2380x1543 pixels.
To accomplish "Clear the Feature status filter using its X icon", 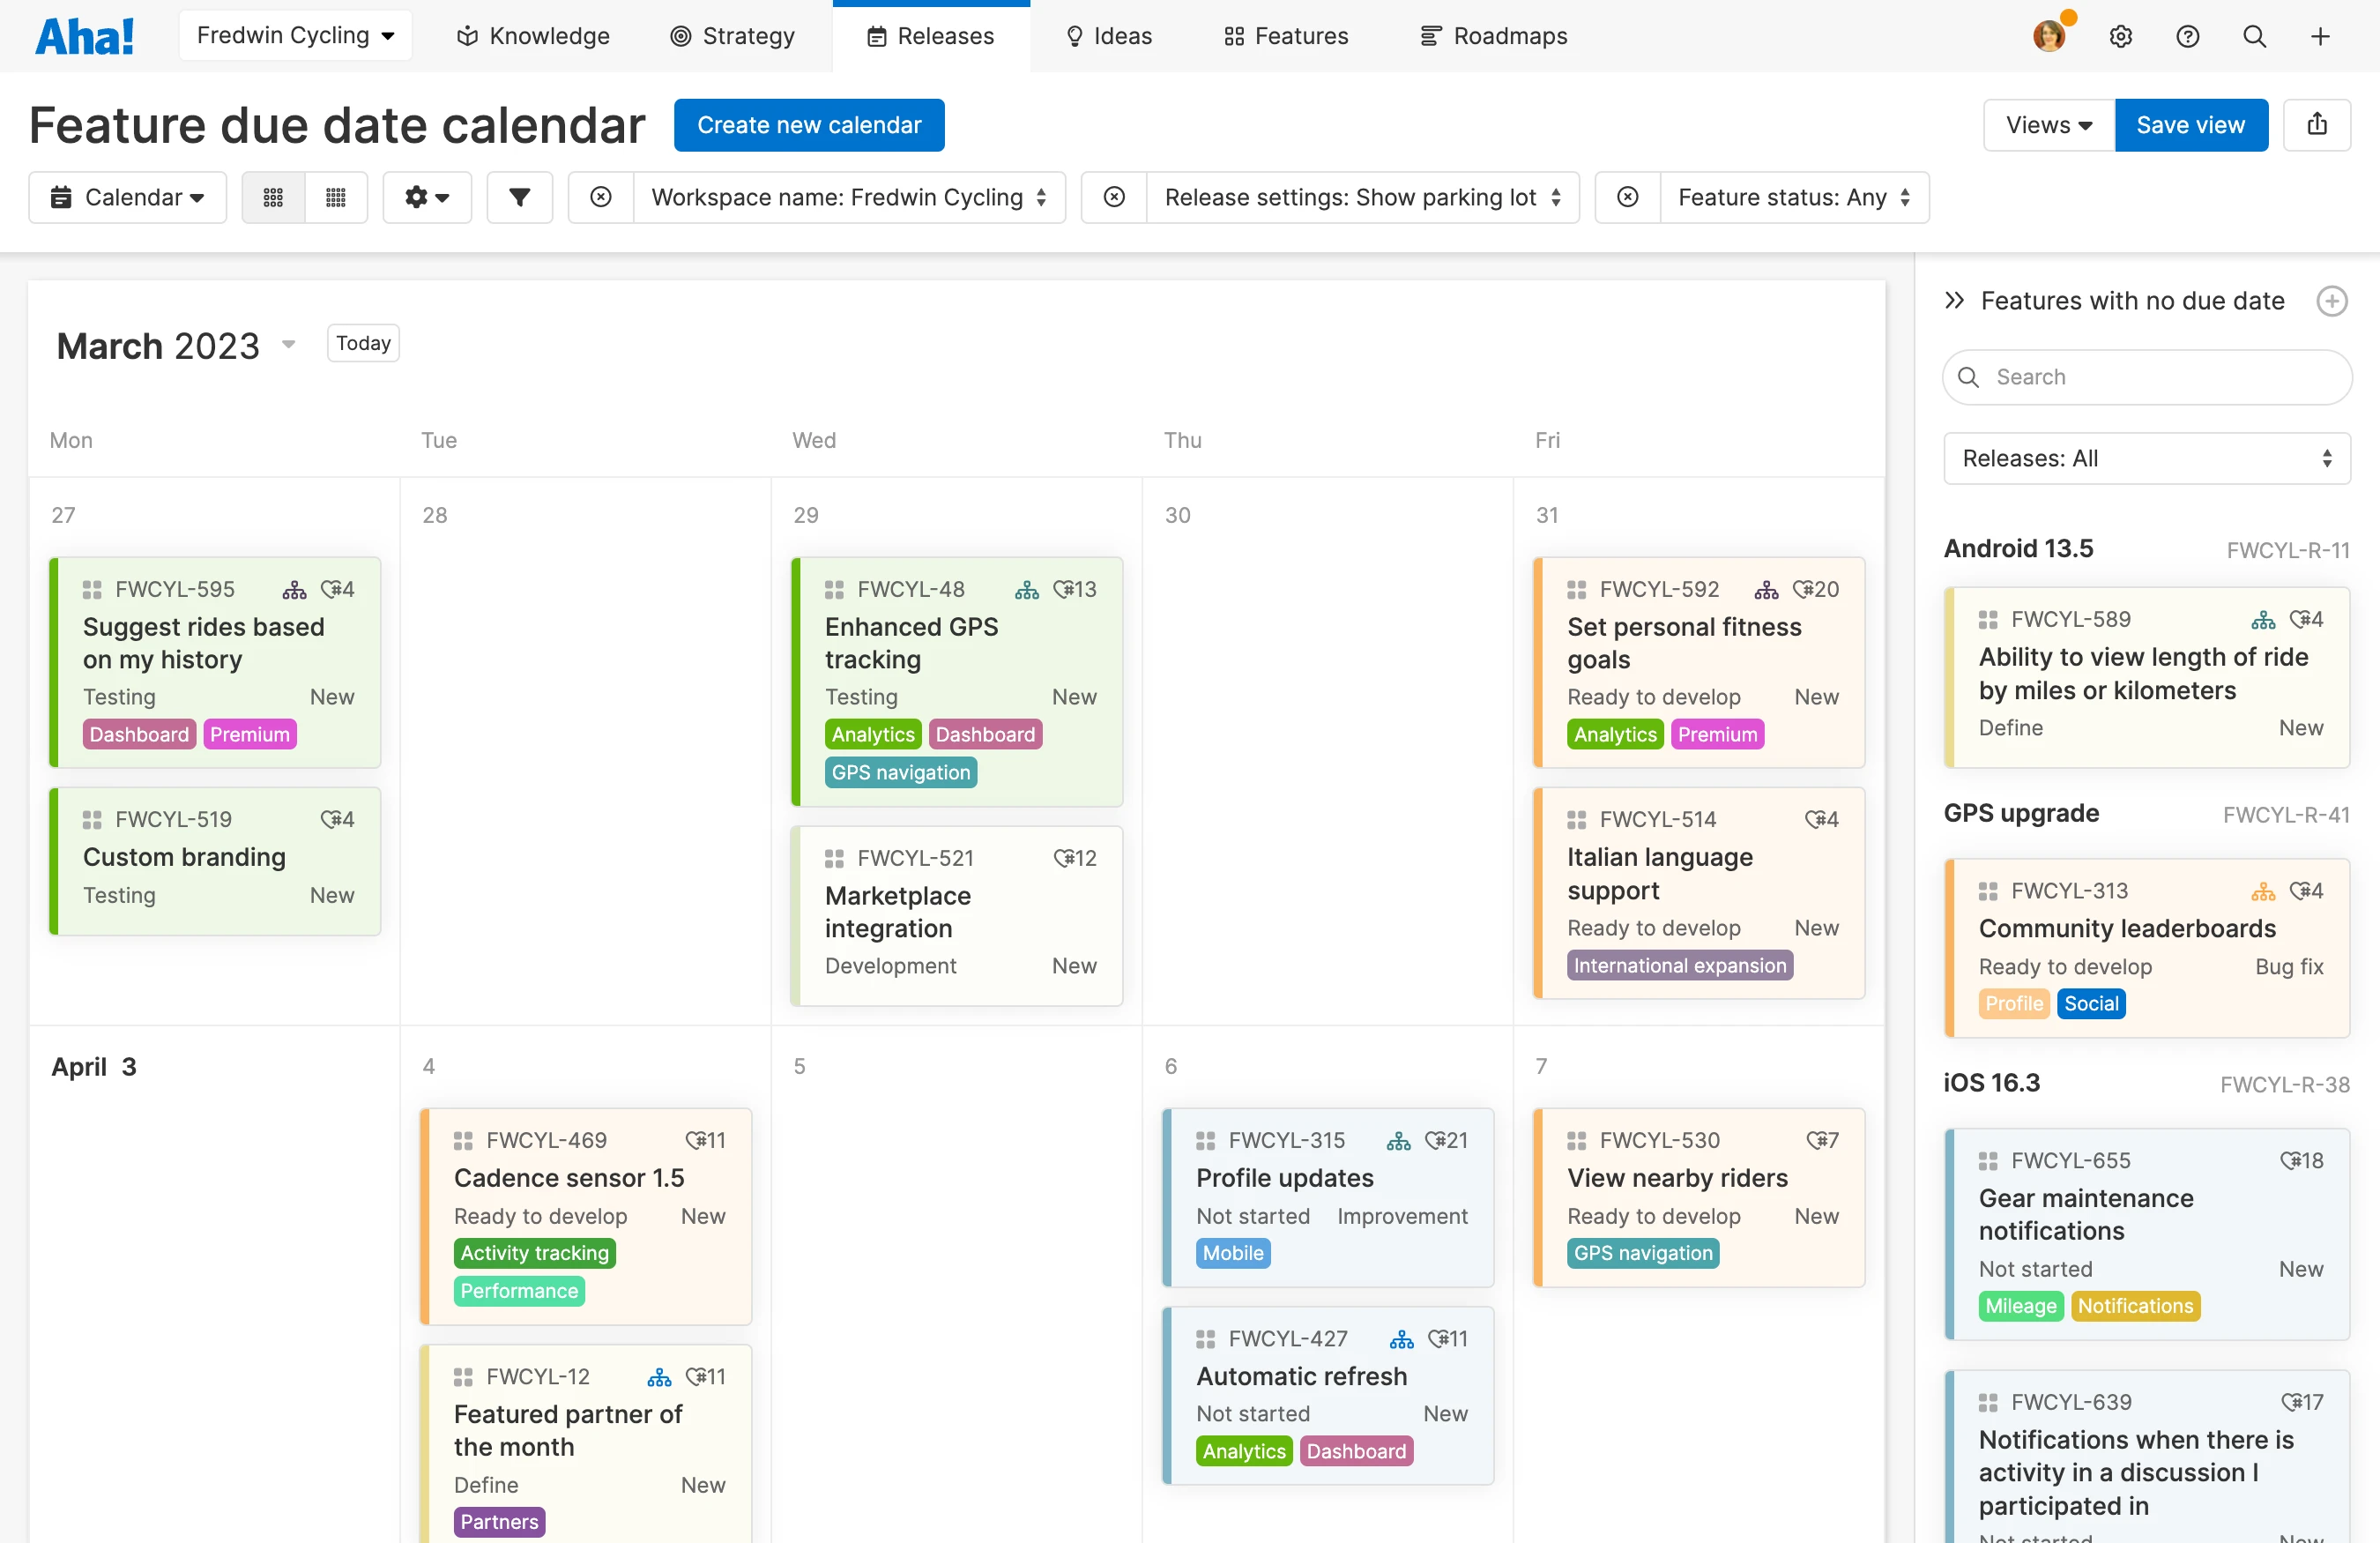I will 1627,197.
